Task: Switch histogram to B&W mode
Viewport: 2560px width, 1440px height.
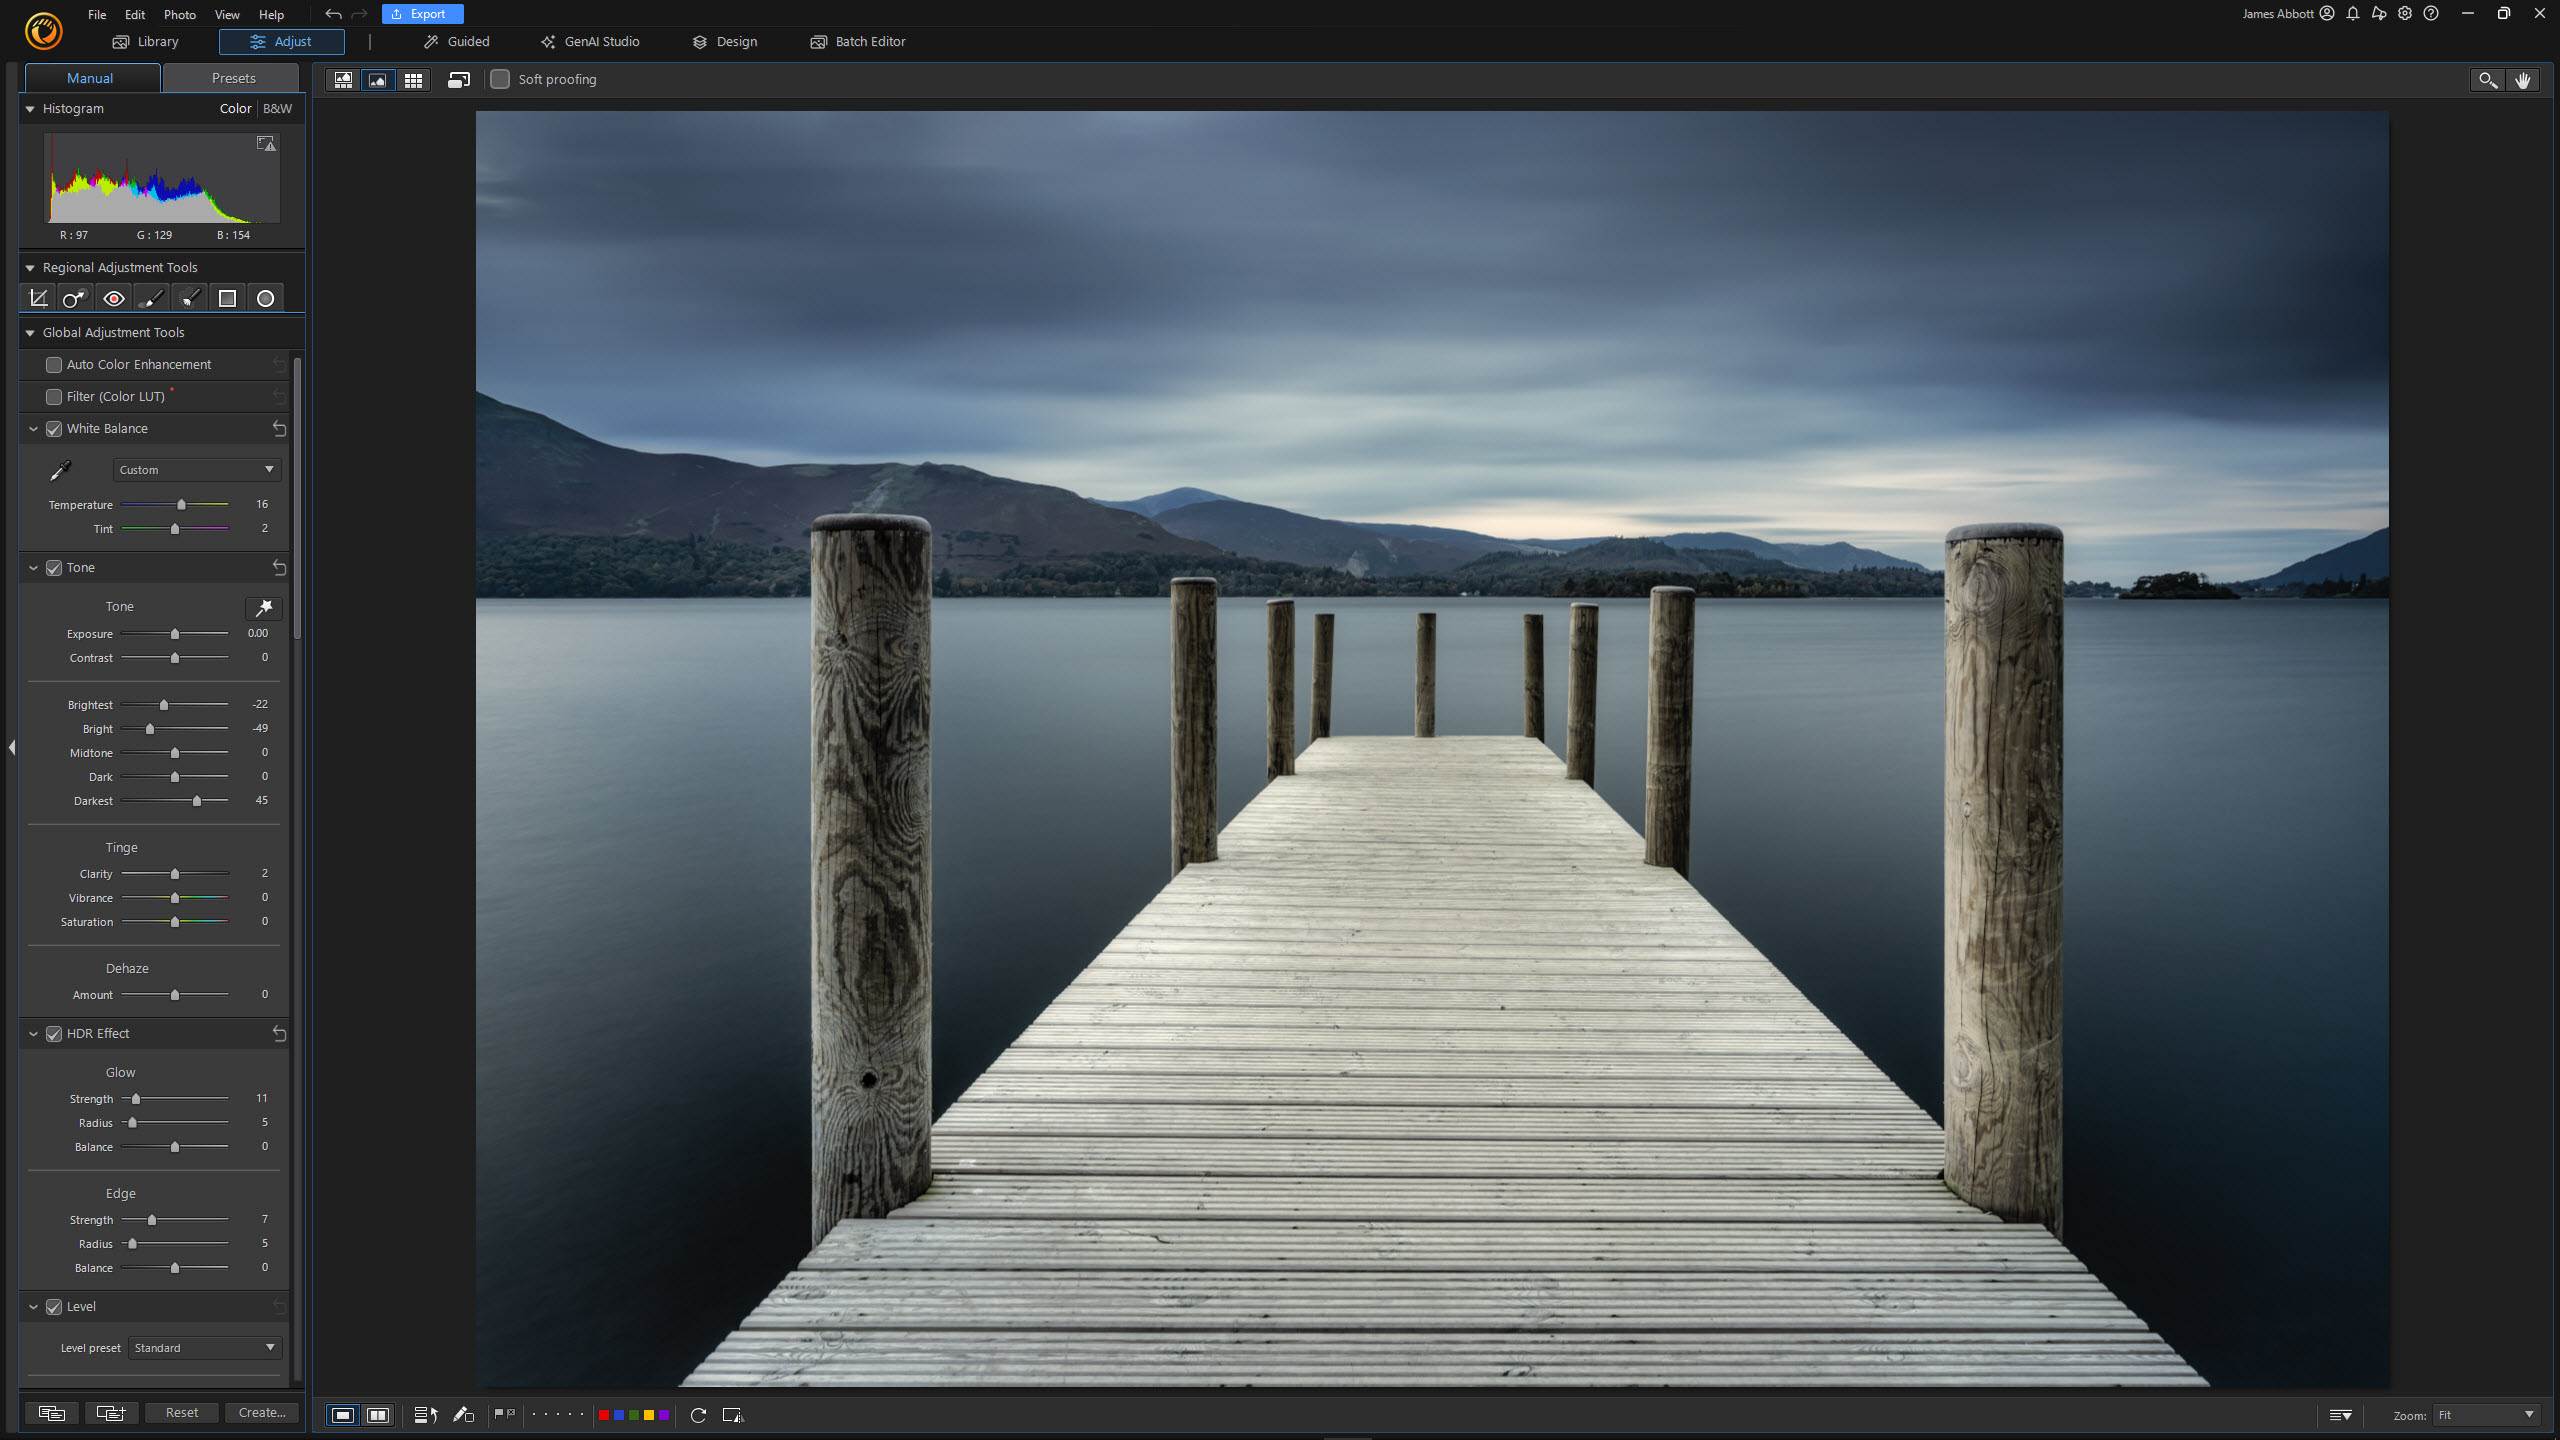Action: pos(278,108)
